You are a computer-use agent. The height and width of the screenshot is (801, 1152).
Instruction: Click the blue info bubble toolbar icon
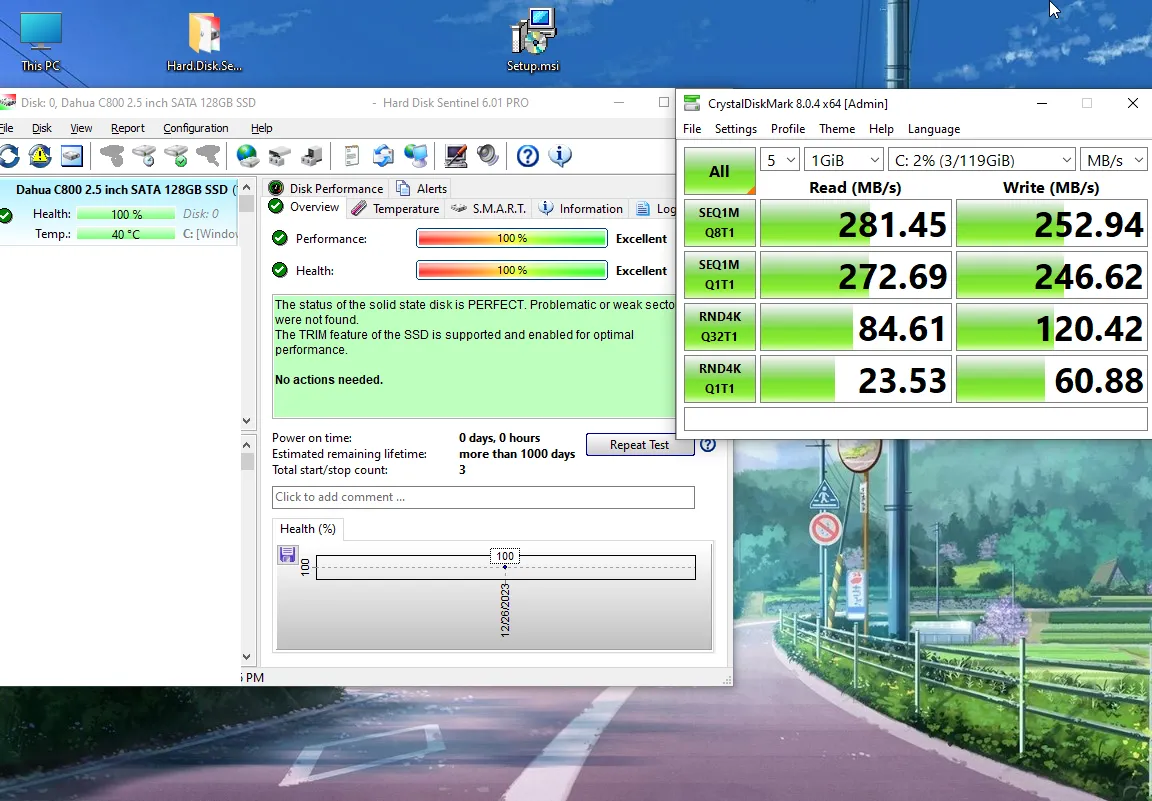pos(560,156)
